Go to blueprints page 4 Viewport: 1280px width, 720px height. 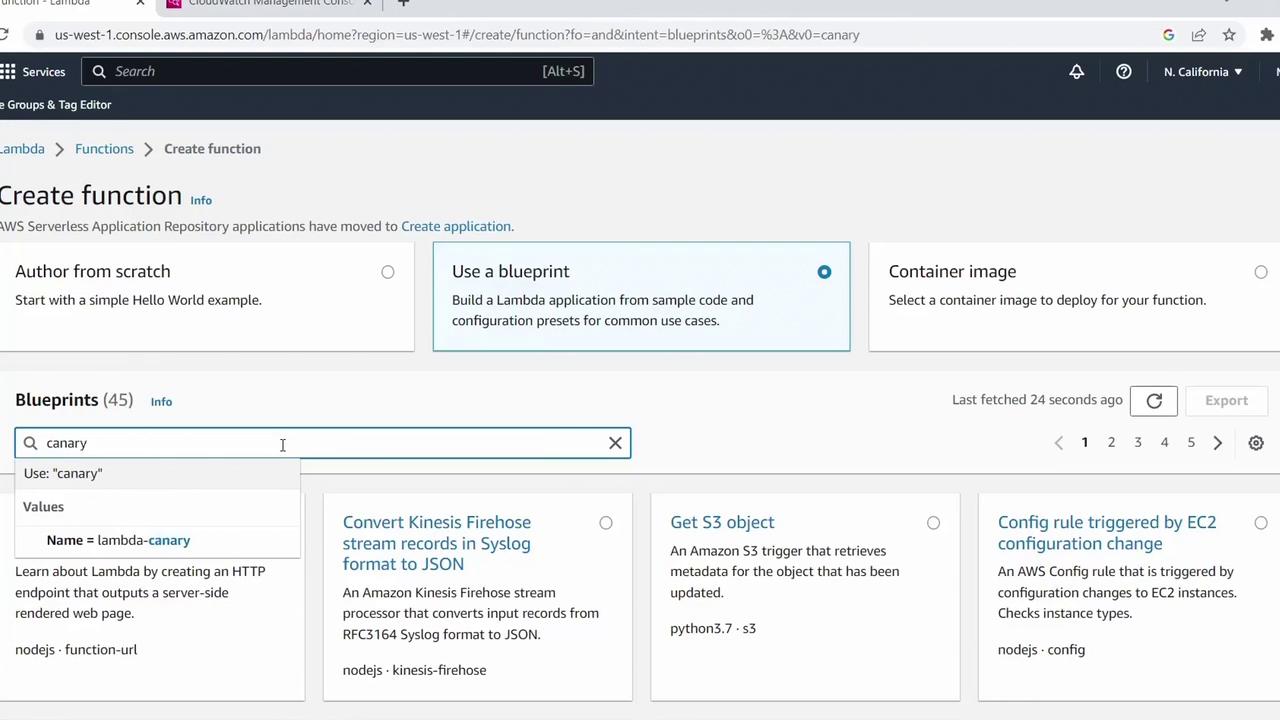pyautogui.click(x=1164, y=443)
